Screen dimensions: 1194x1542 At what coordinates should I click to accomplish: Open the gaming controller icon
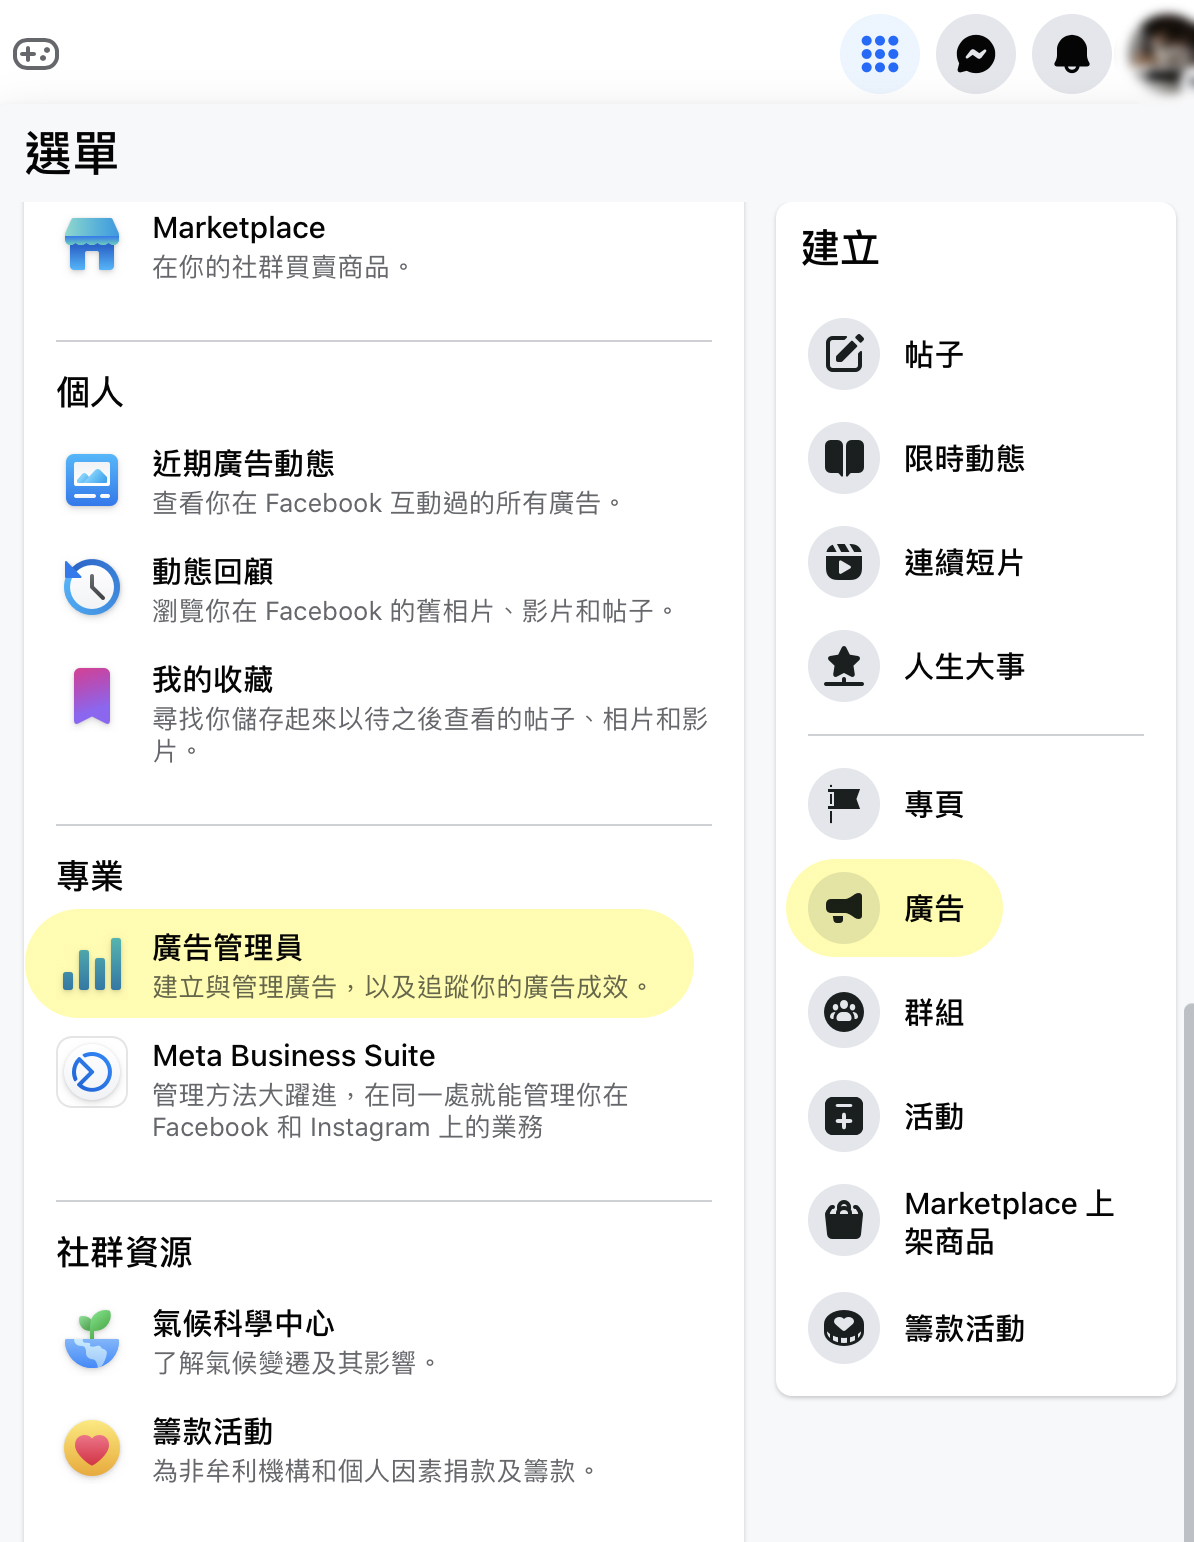pyautogui.click(x=36, y=54)
